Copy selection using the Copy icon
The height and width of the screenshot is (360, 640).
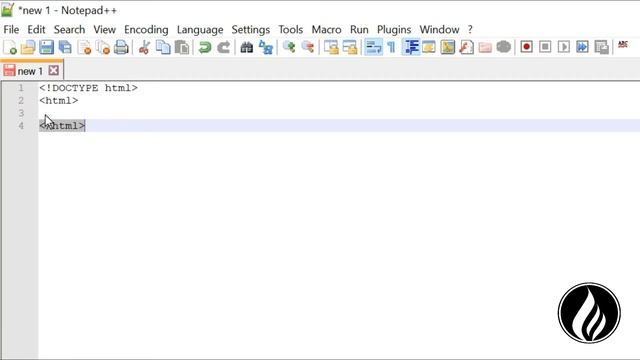click(163, 47)
